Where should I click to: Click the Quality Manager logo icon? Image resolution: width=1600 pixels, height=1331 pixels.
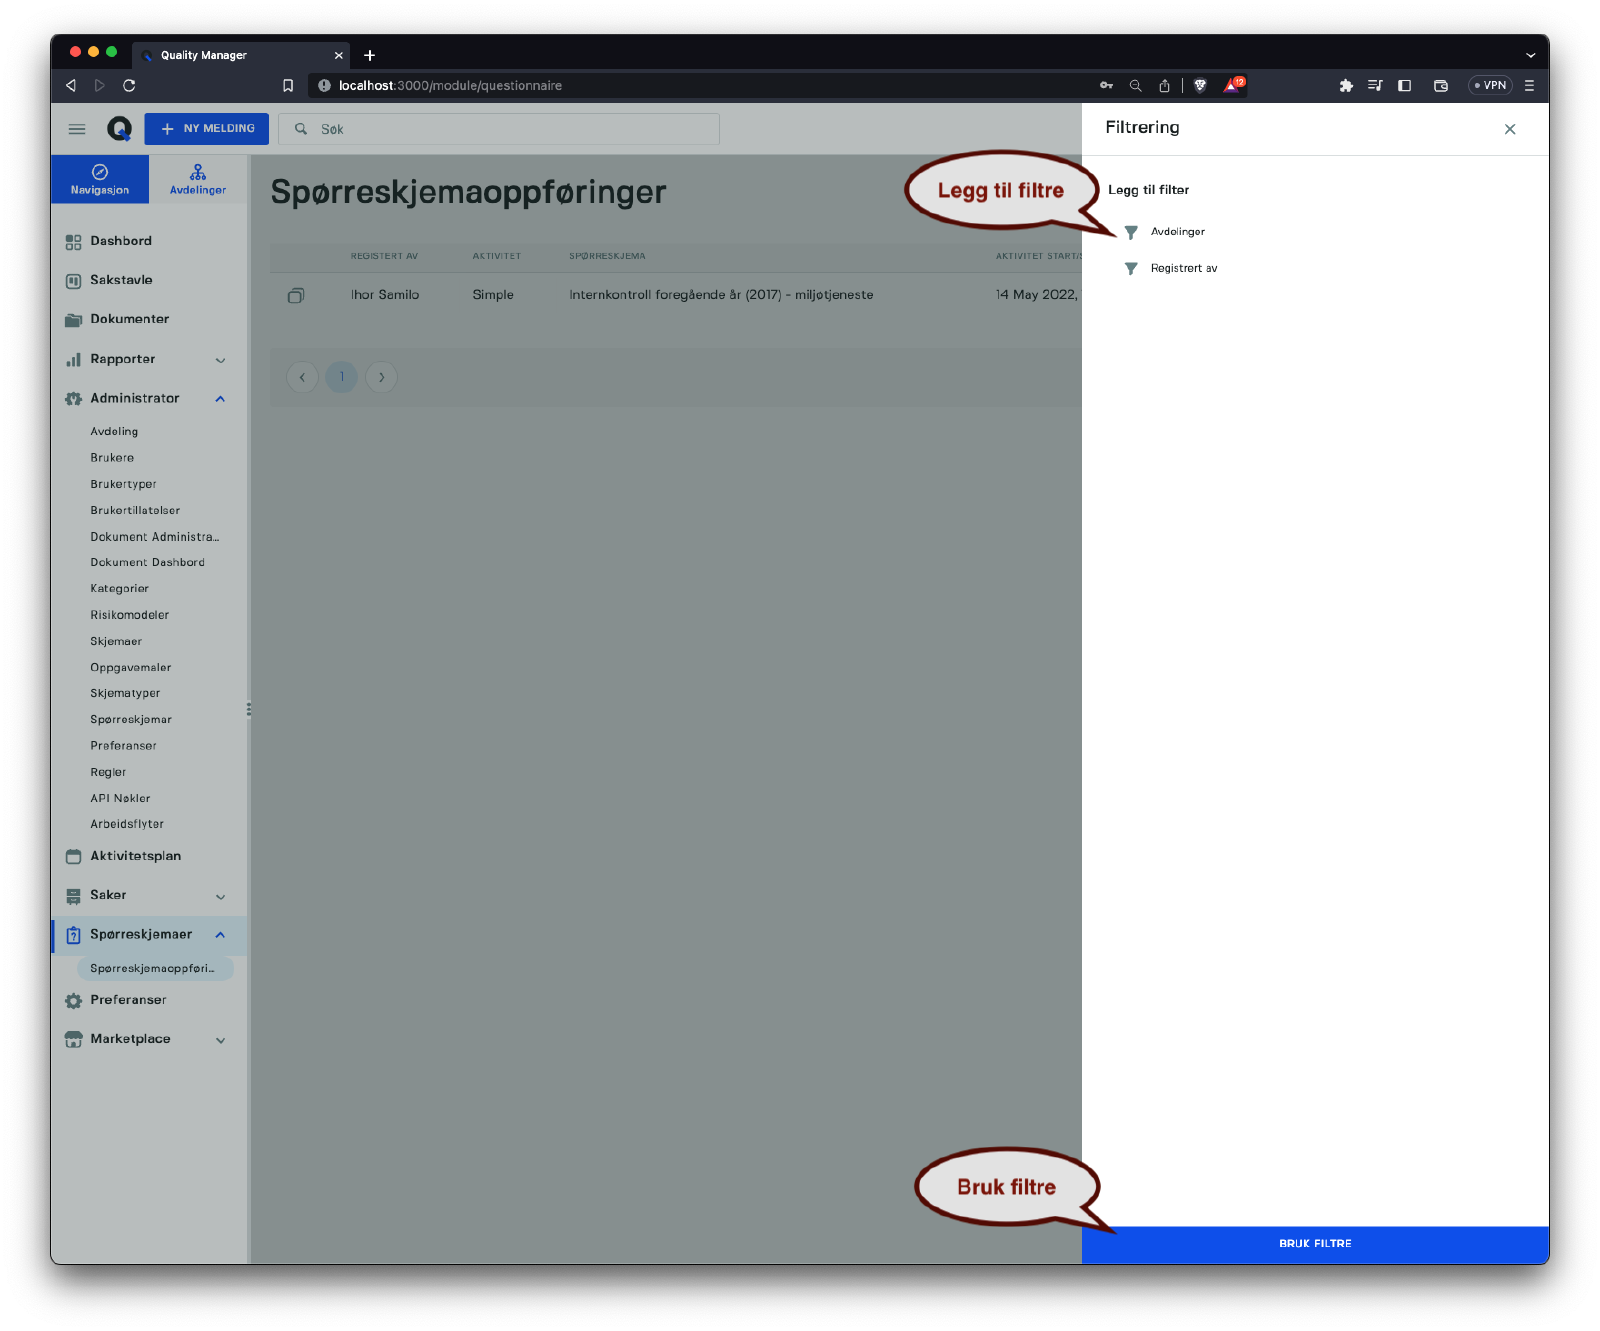pyautogui.click(x=119, y=129)
